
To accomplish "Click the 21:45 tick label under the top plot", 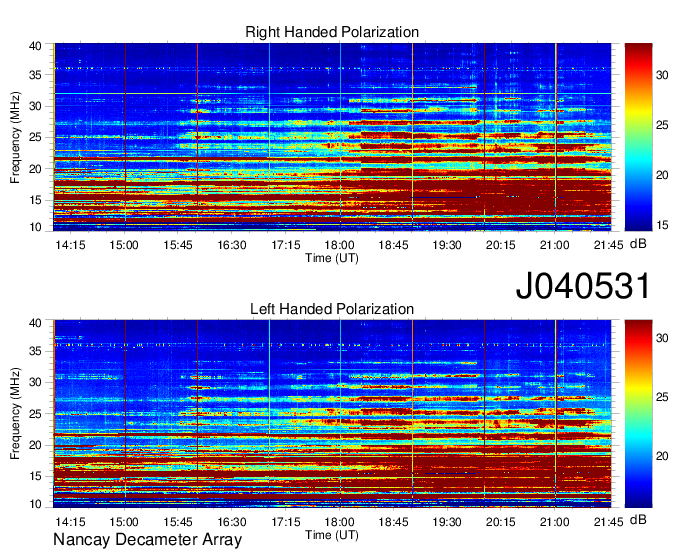I will [x=608, y=245].
